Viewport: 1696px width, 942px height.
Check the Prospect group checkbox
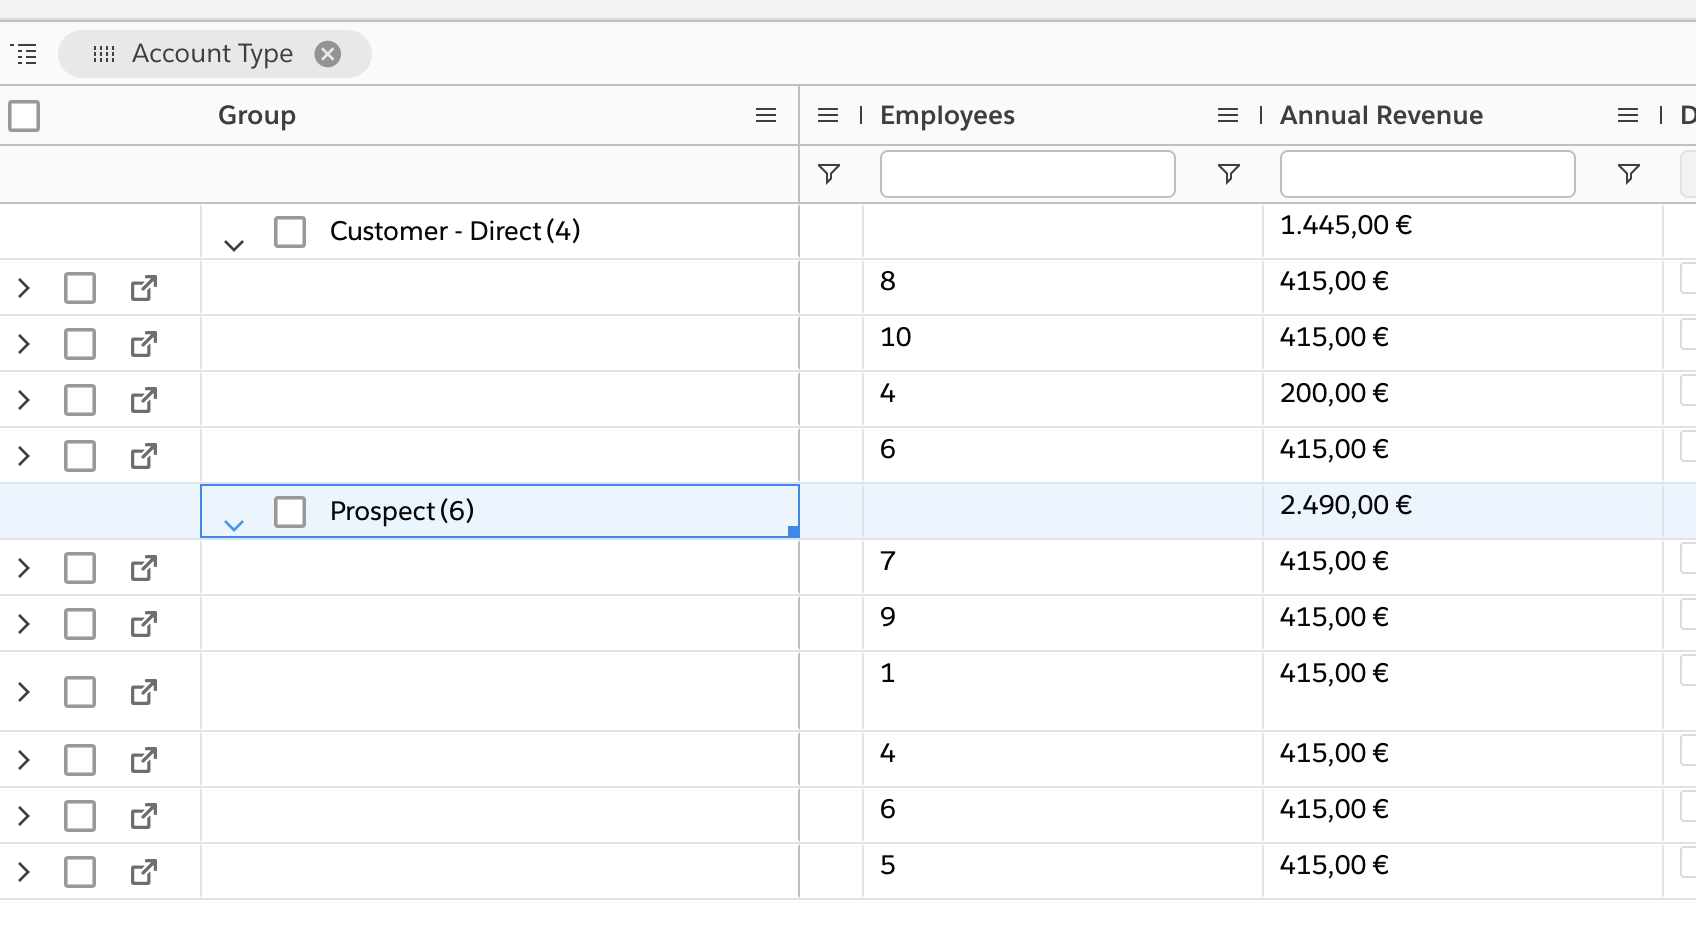point(290,512)
